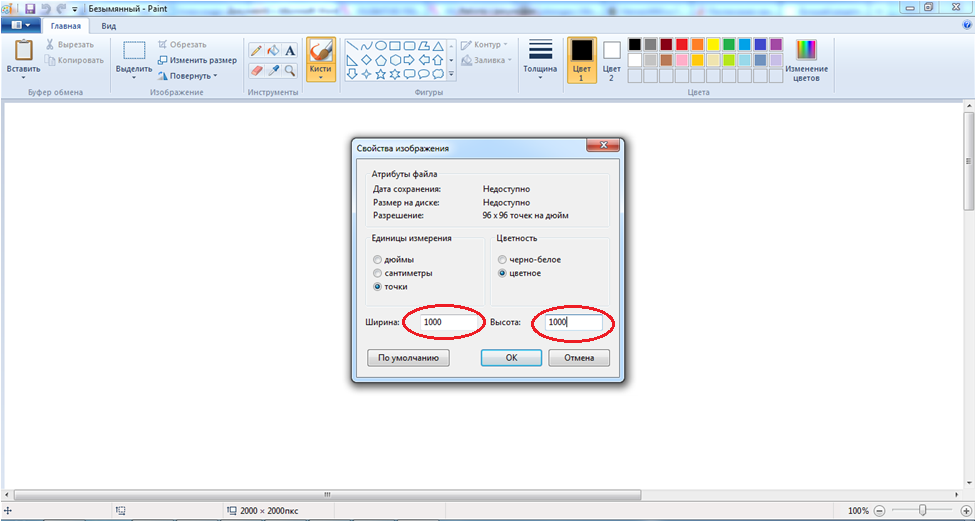Open the blue Paint file menu button
This screenshot has width=976, height=521.
point(21,26)
